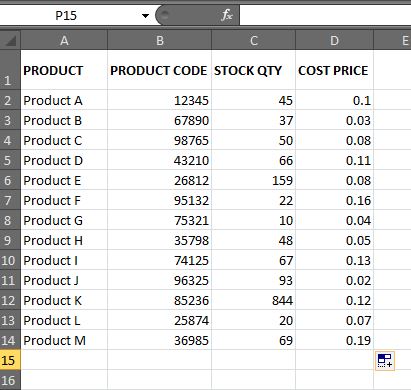Select column C header
The width and height of the screenshot is (411, 390).
253,40
